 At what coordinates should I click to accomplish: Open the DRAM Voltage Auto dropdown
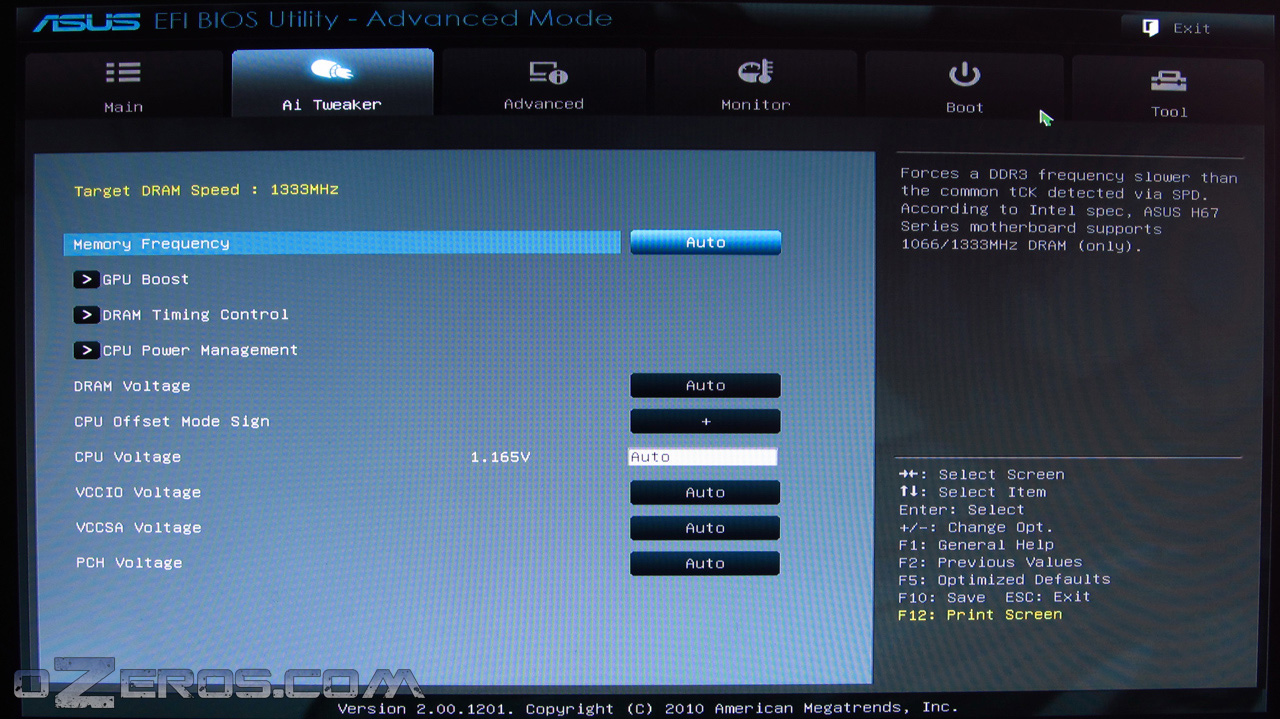705,386
